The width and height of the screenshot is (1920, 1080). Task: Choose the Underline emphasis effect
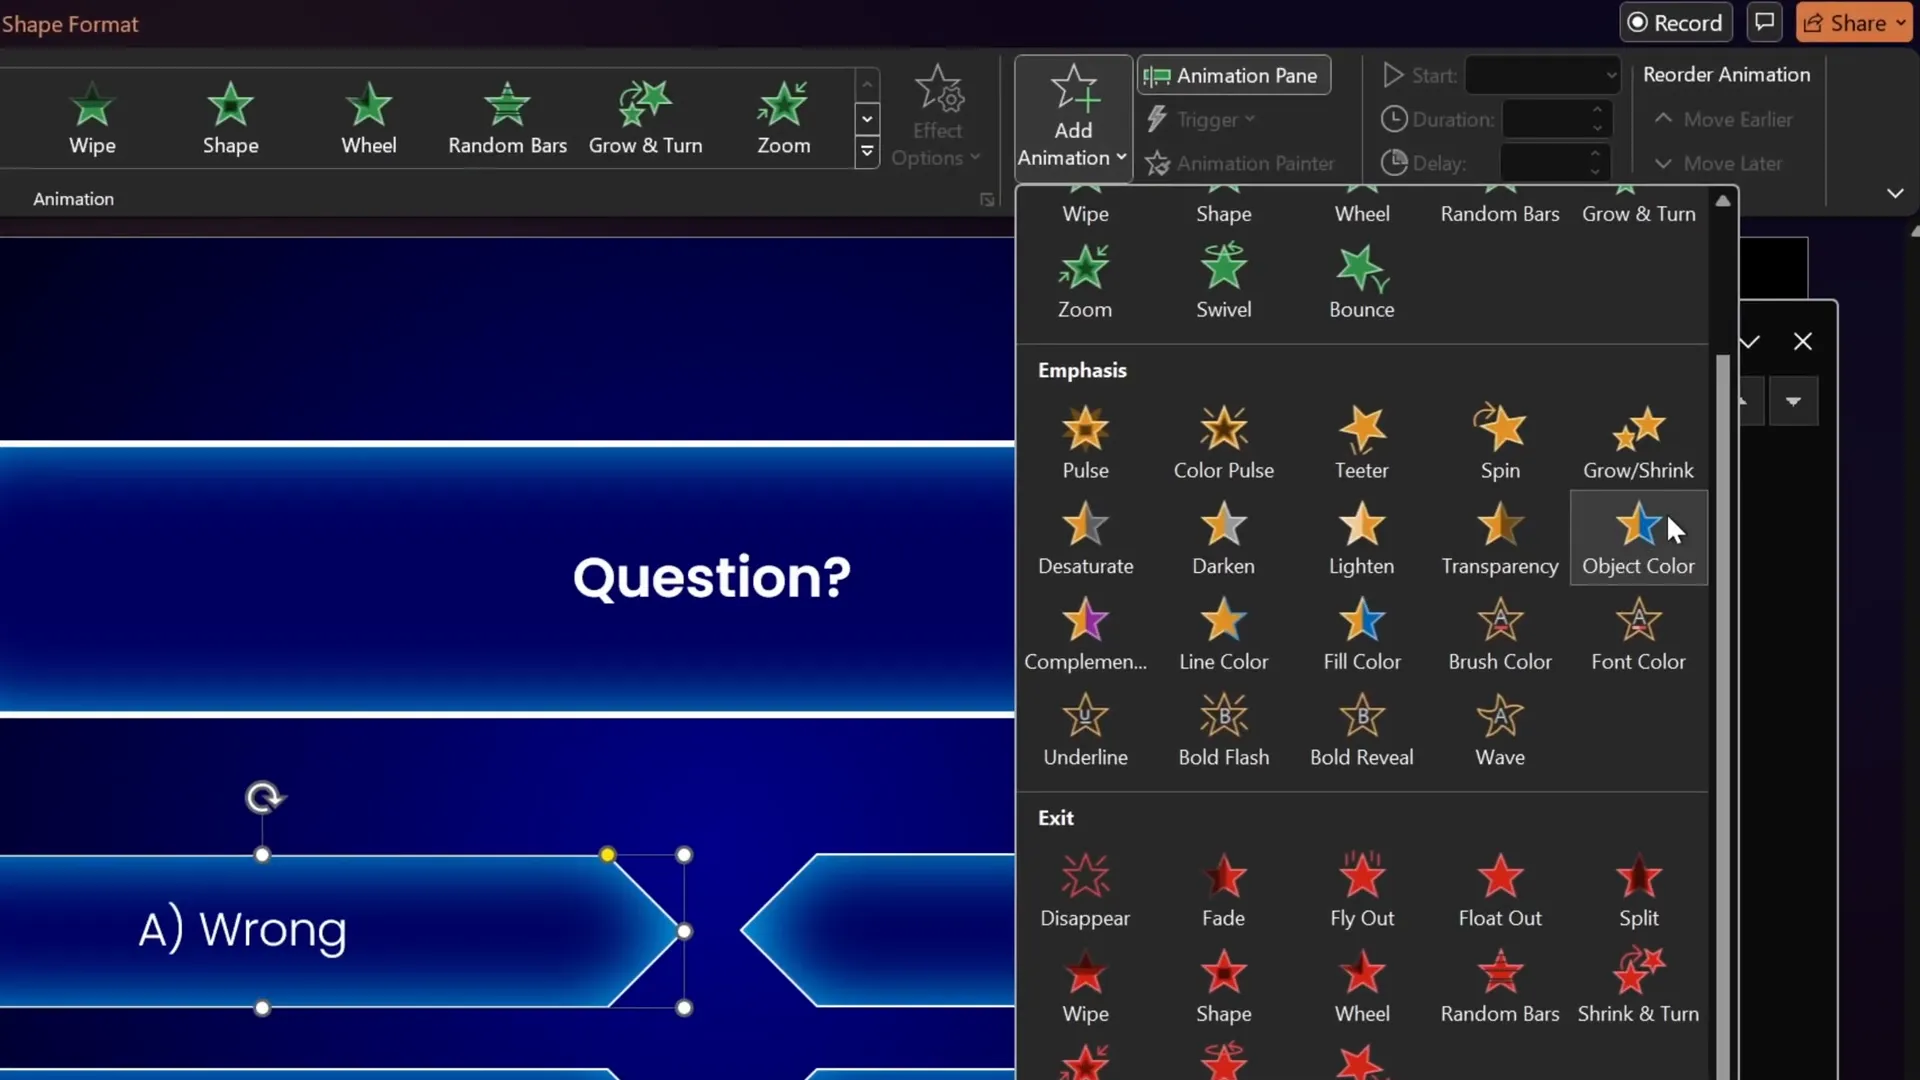pyautogui.click(x=1085, y=731)
